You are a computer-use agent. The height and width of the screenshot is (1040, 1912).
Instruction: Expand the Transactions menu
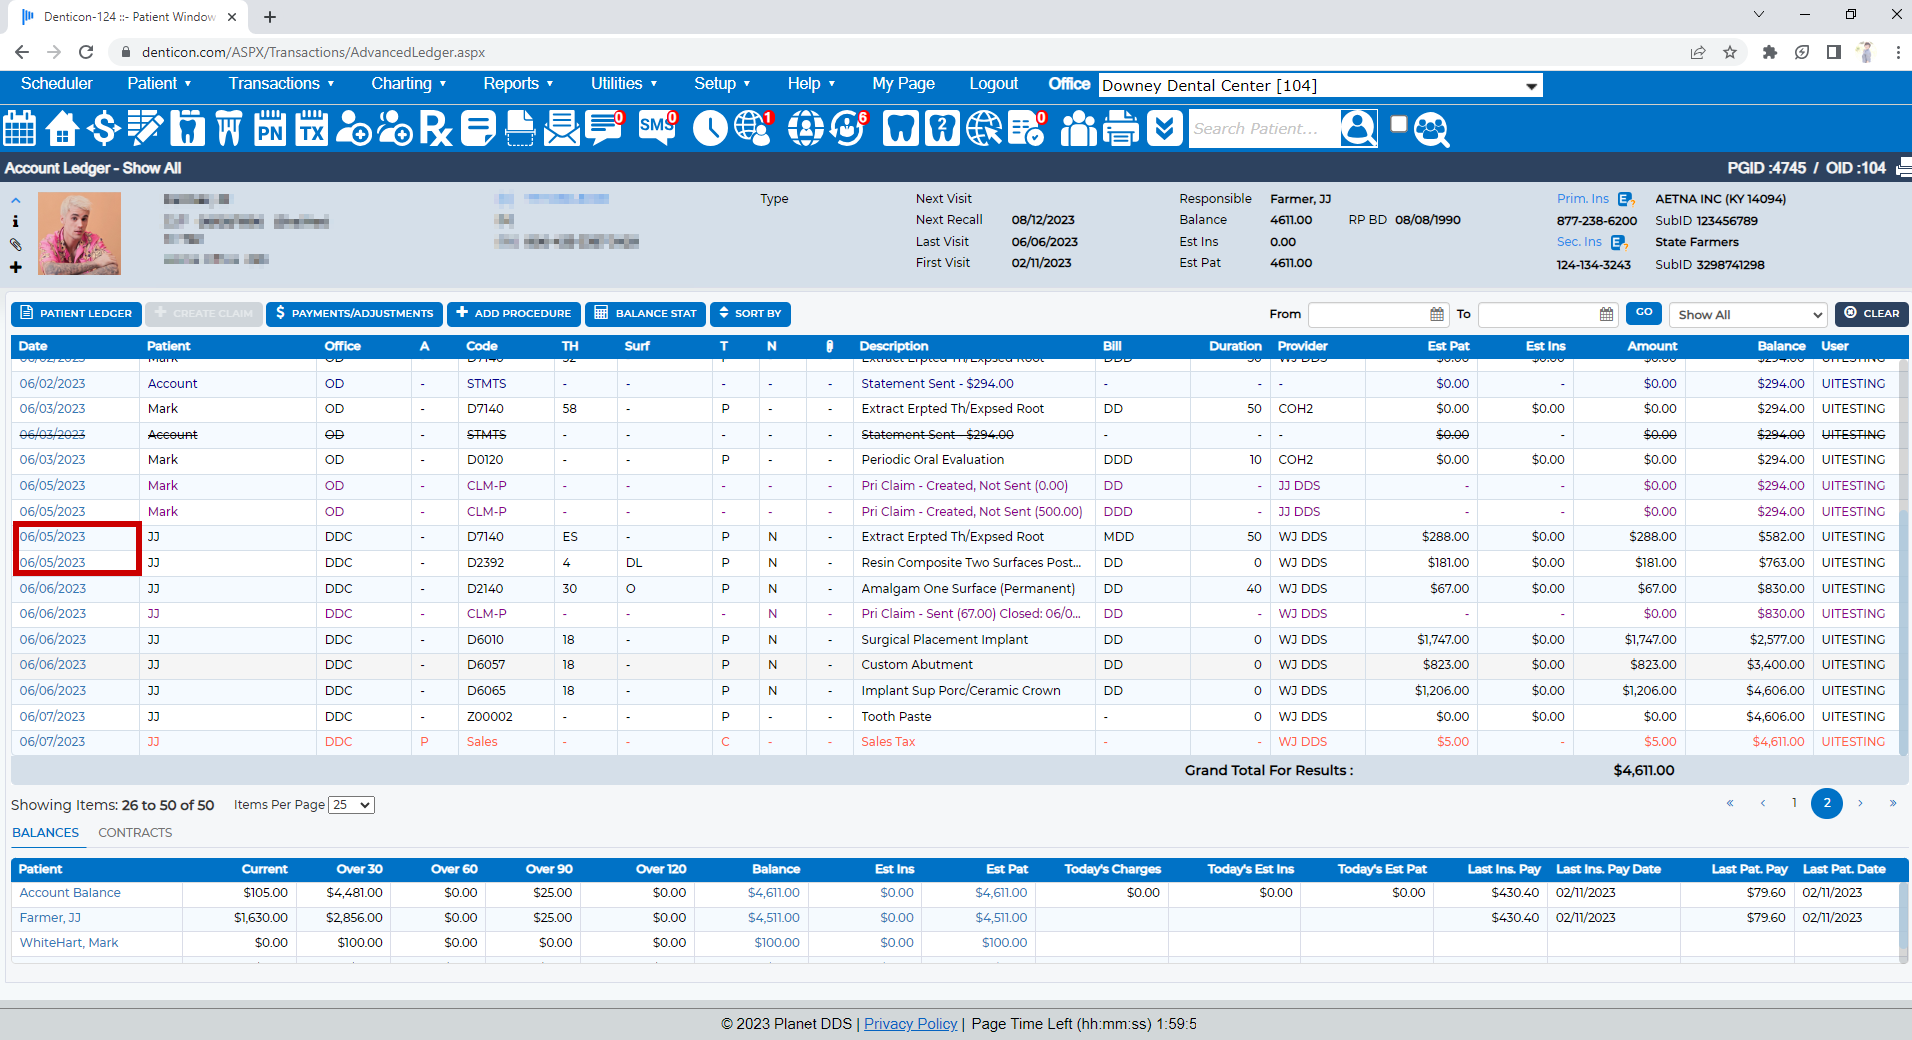(x=281, y=84)
